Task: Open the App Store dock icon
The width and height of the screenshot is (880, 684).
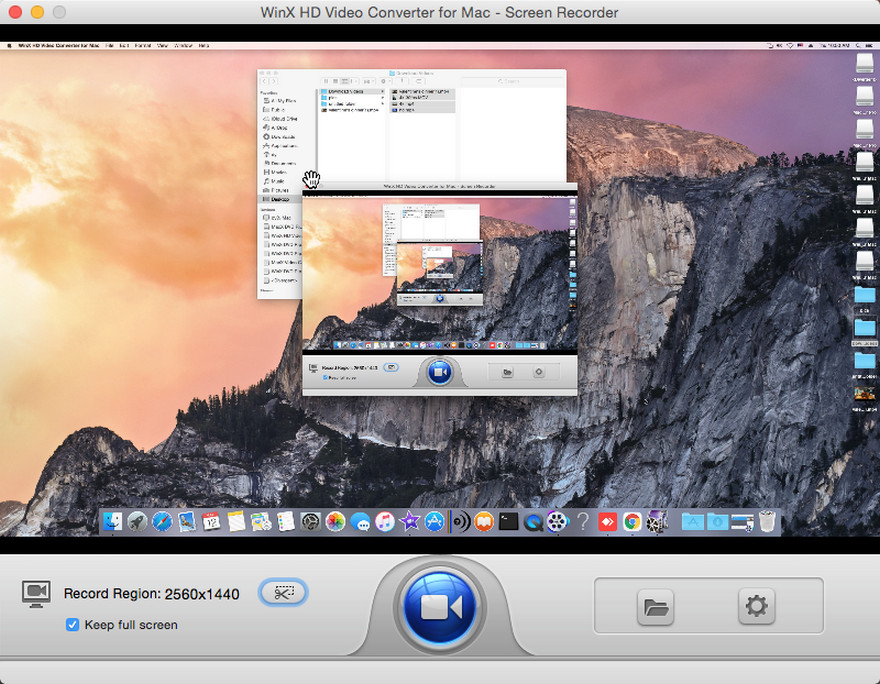Action: point(434,521)
